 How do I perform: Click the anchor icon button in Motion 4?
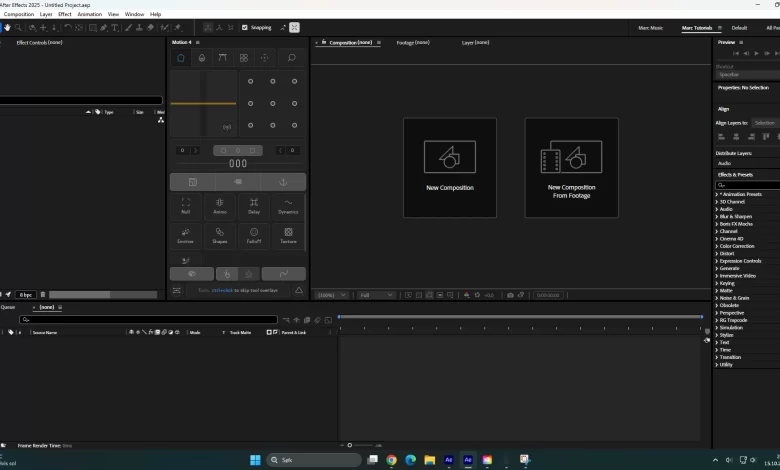pos(283,182)
